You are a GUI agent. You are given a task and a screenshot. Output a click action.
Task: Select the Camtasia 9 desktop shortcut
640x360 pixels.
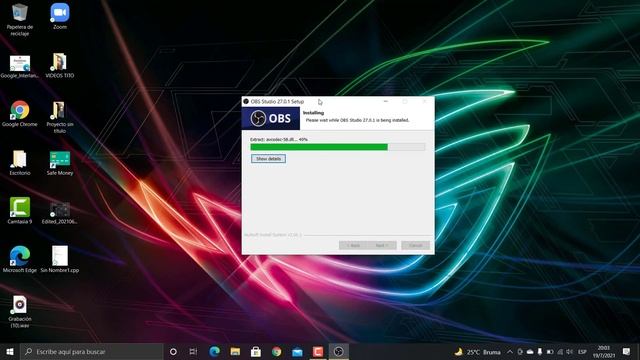coord(20,211)
